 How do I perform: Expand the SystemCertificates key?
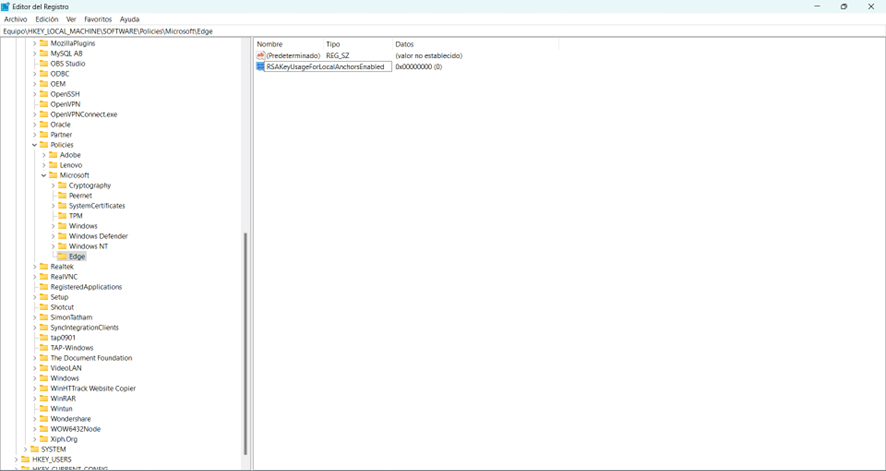[53, 206]
